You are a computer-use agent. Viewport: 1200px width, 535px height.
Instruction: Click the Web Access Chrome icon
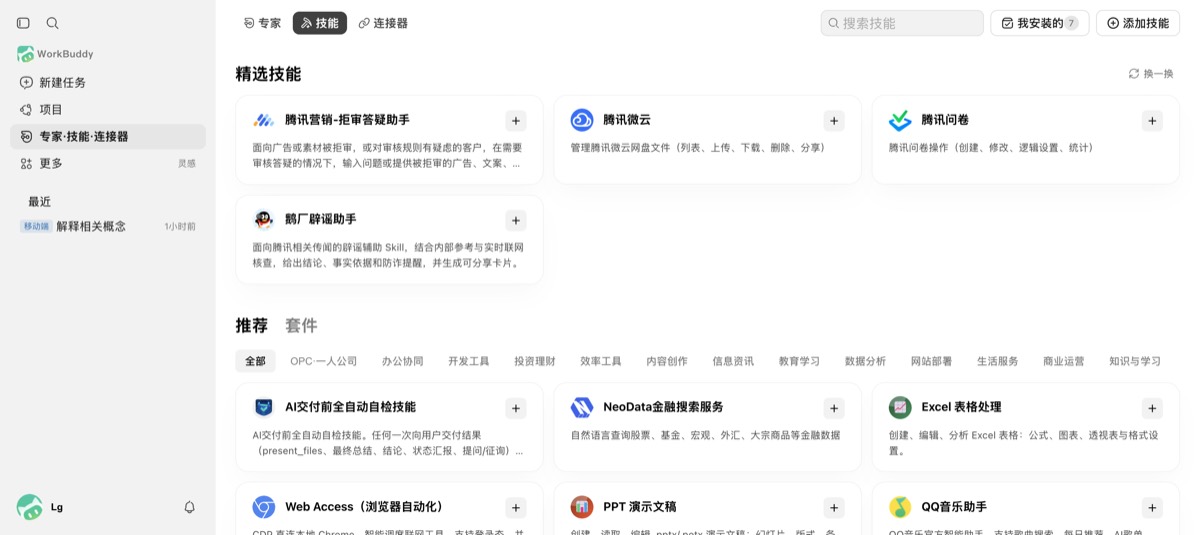(x=264, y=507)
